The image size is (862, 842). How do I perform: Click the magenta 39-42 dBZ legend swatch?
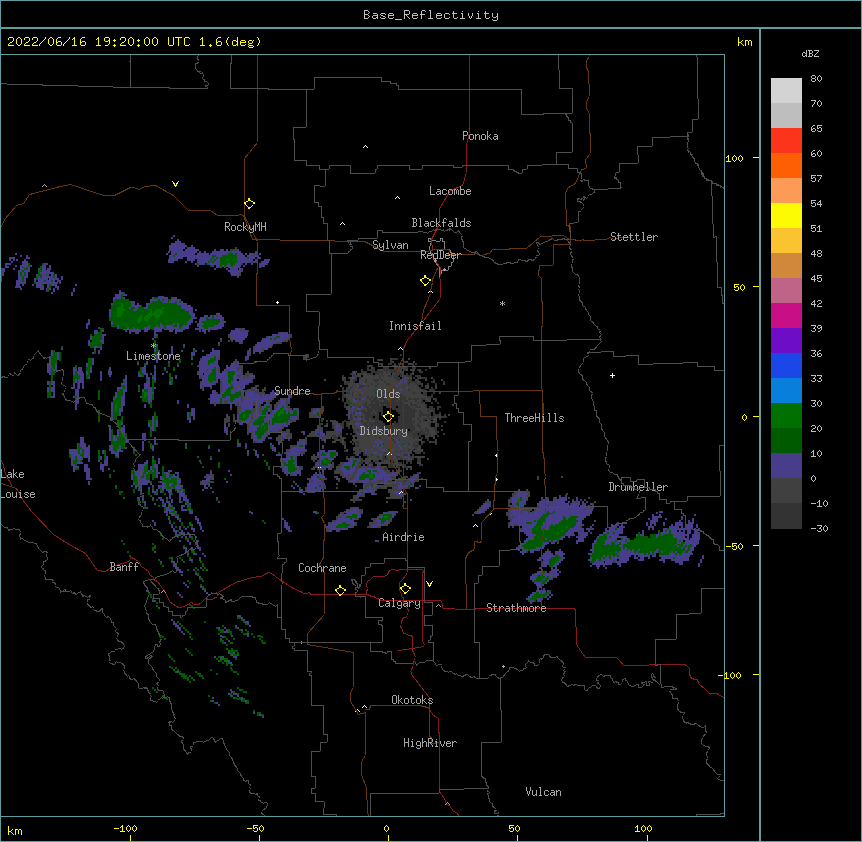coord(786,315)
